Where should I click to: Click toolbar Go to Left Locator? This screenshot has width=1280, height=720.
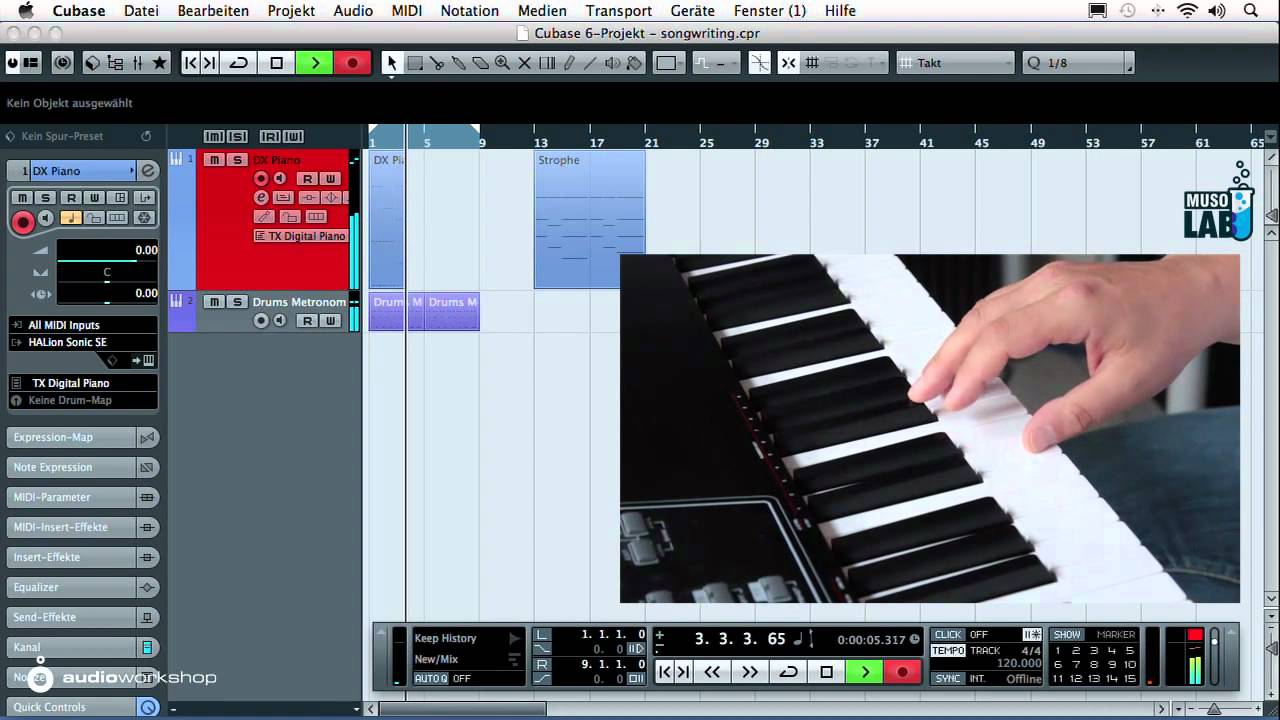(x=191, y=63)
